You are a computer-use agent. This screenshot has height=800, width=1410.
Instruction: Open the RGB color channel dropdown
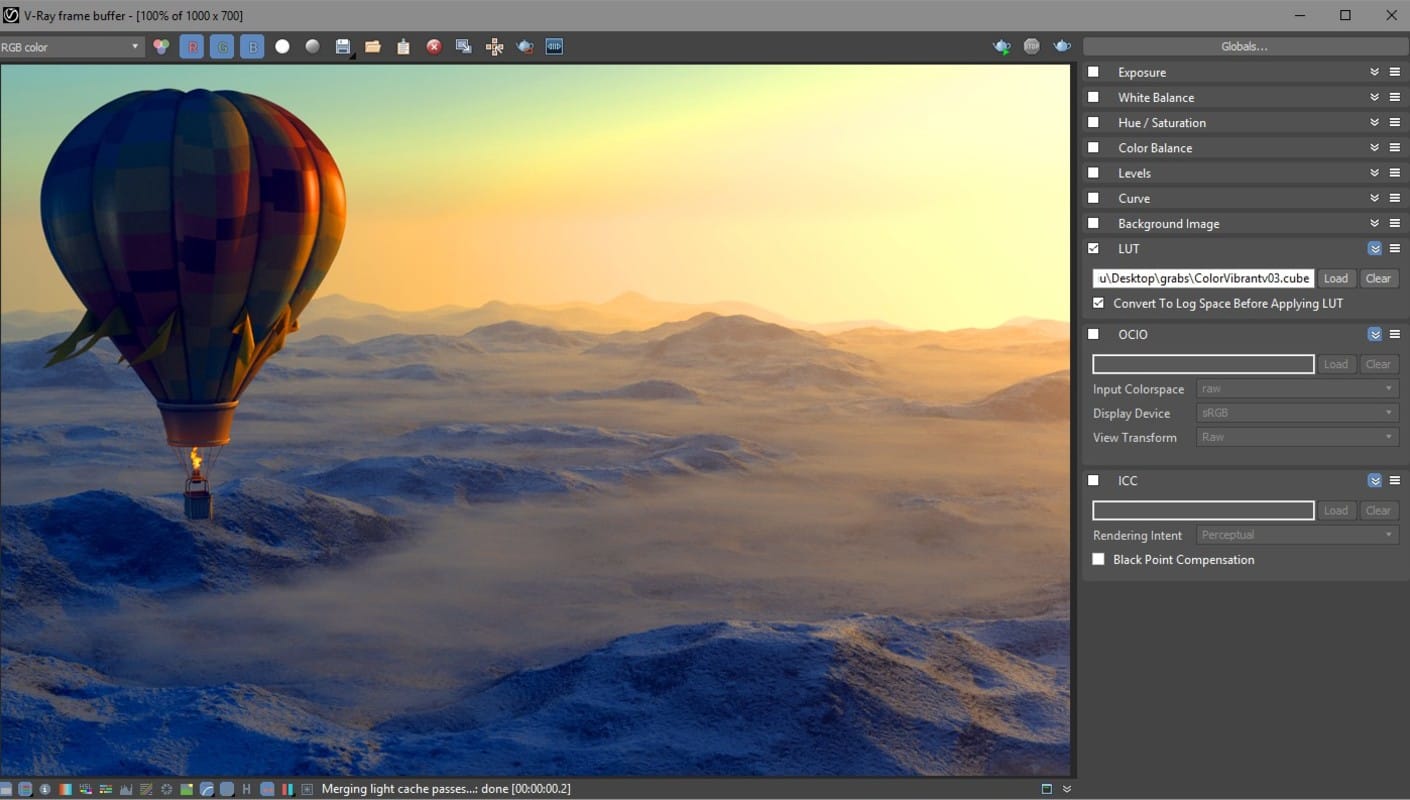(x=135, y=46)
